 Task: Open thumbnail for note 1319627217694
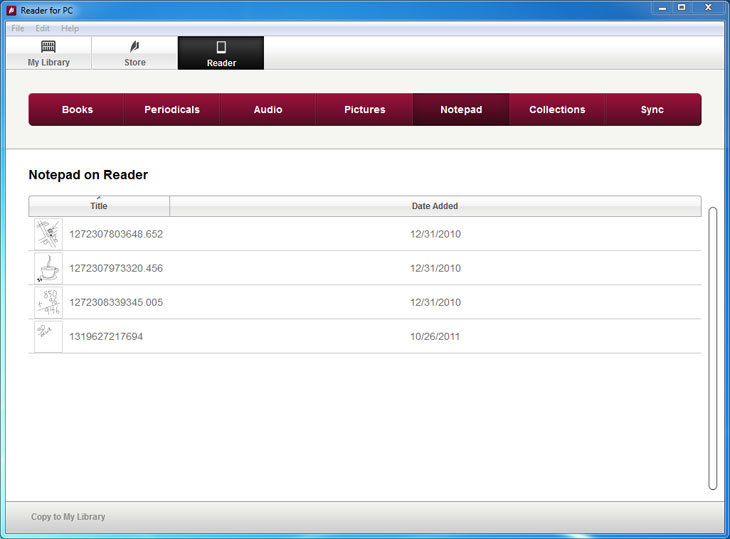click(48, 336)
